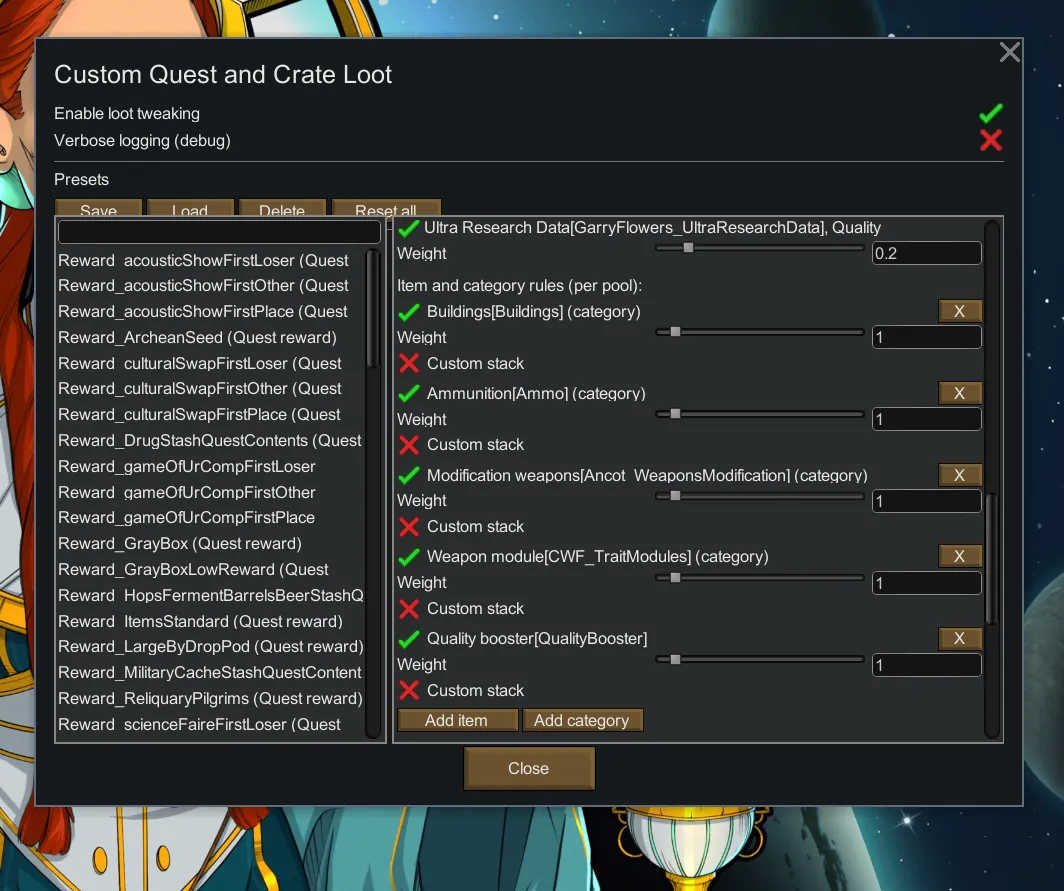Remove the Ammunition category rule with X

click(x=959, y=393)
